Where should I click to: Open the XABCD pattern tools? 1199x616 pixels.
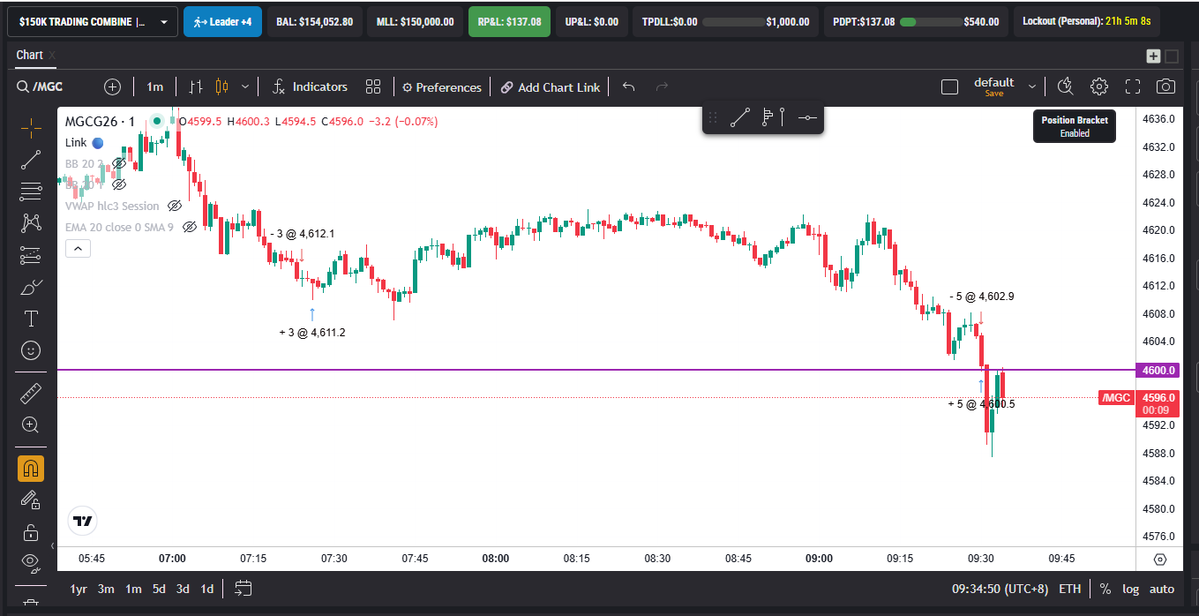pyautogui.click(x=31, y=222)
